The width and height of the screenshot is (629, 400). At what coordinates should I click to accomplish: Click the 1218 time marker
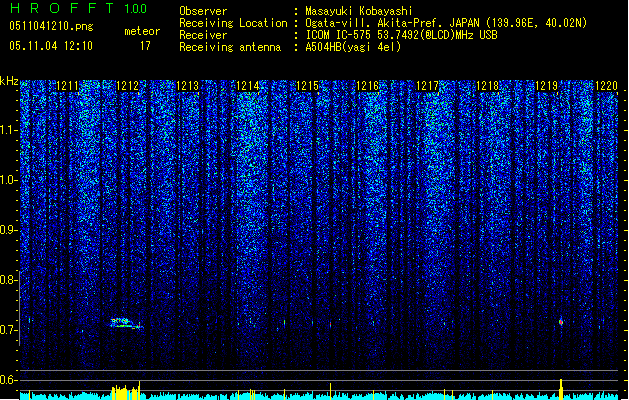click(487, 86)
